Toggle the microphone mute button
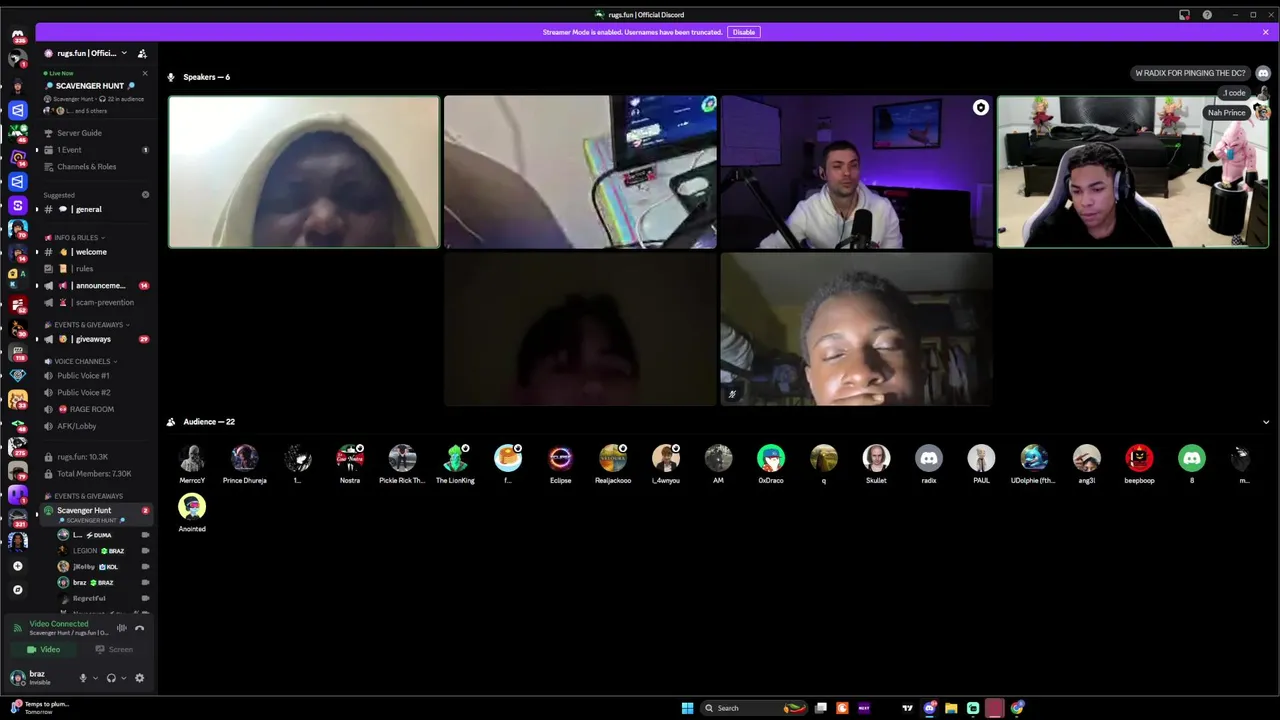This screenshot has height=720, width=1280. pyautogui.click(x=83, y=678)
